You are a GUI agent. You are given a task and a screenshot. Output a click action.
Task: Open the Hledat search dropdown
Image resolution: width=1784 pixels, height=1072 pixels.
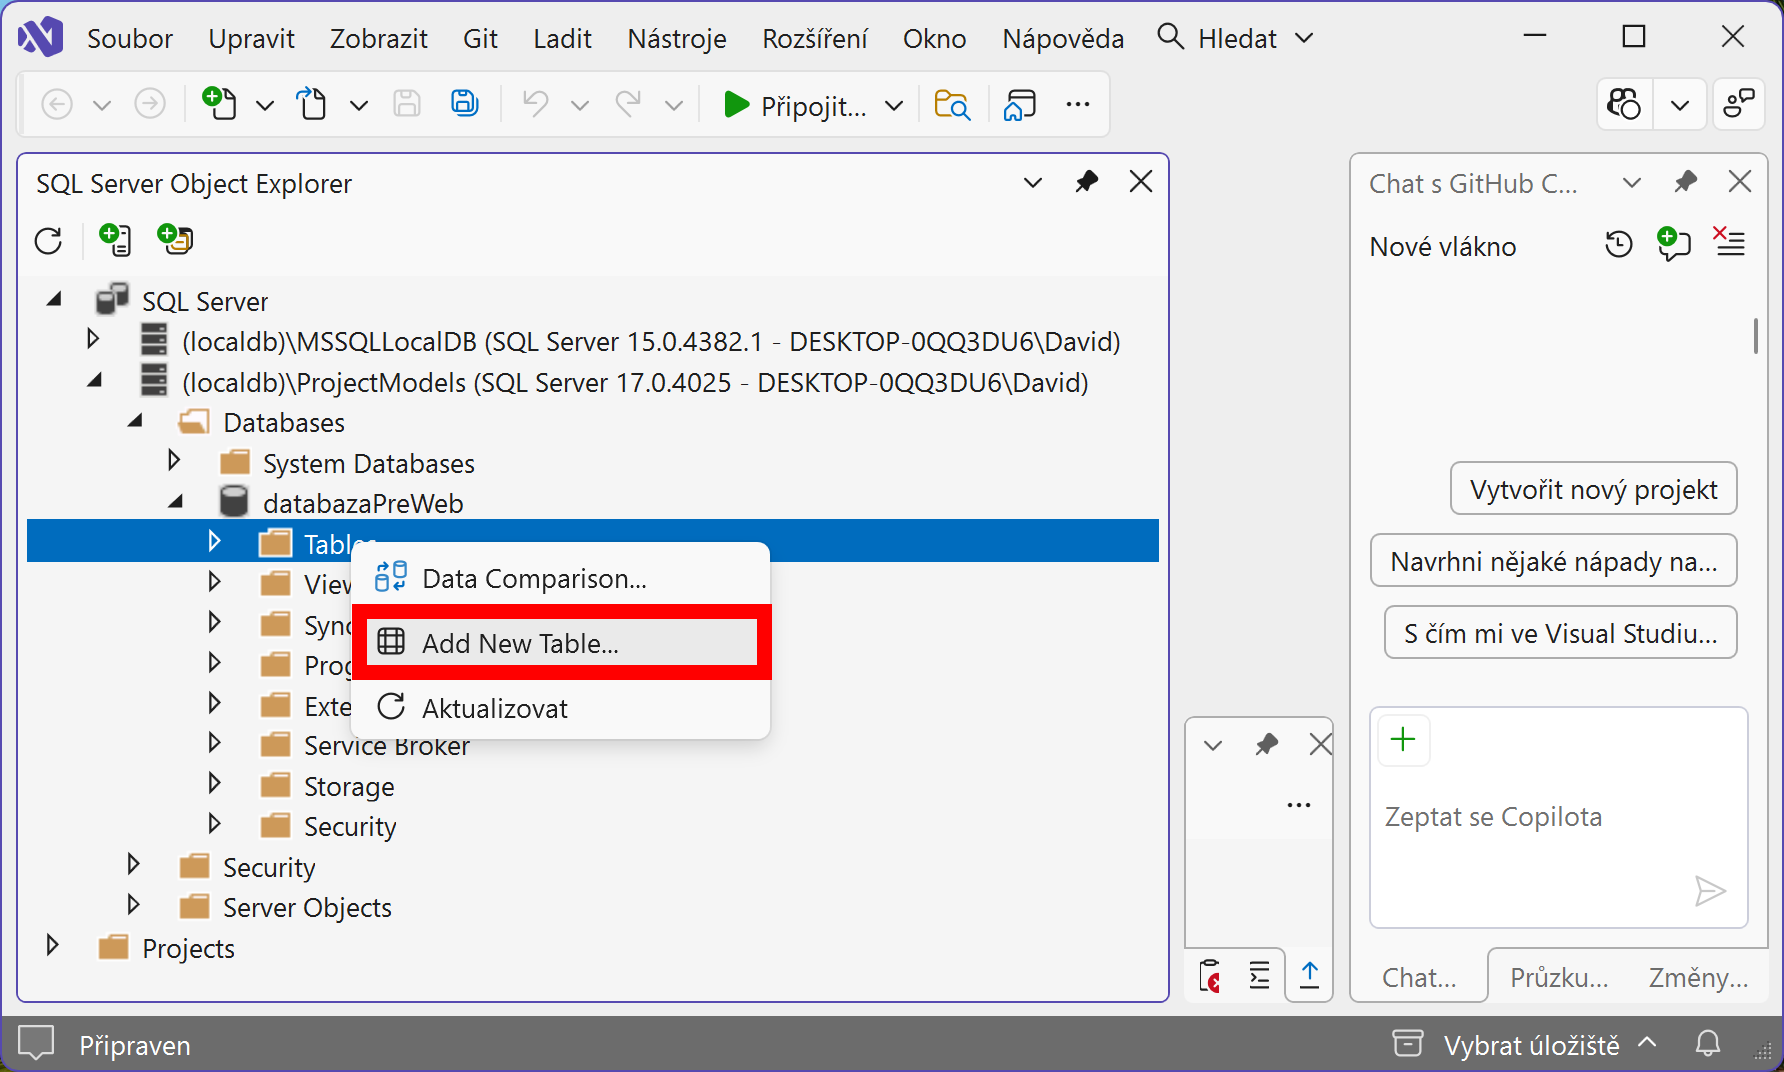1304,38
